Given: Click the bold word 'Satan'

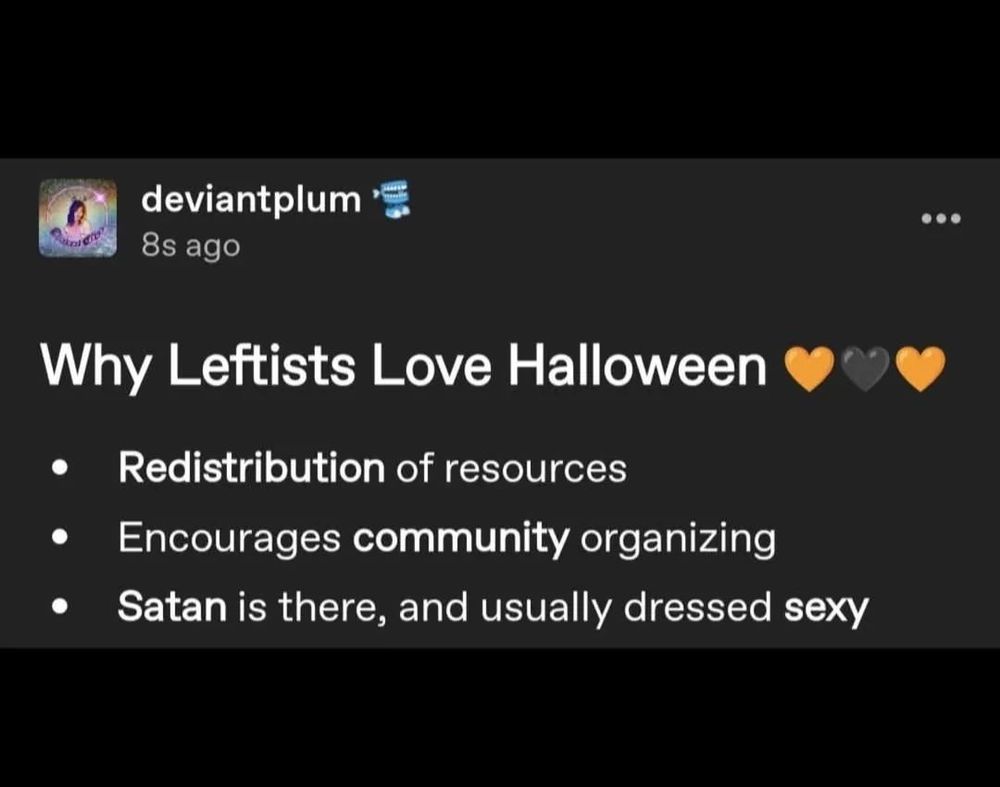Looking at the screenshot, I should (172, 606).
